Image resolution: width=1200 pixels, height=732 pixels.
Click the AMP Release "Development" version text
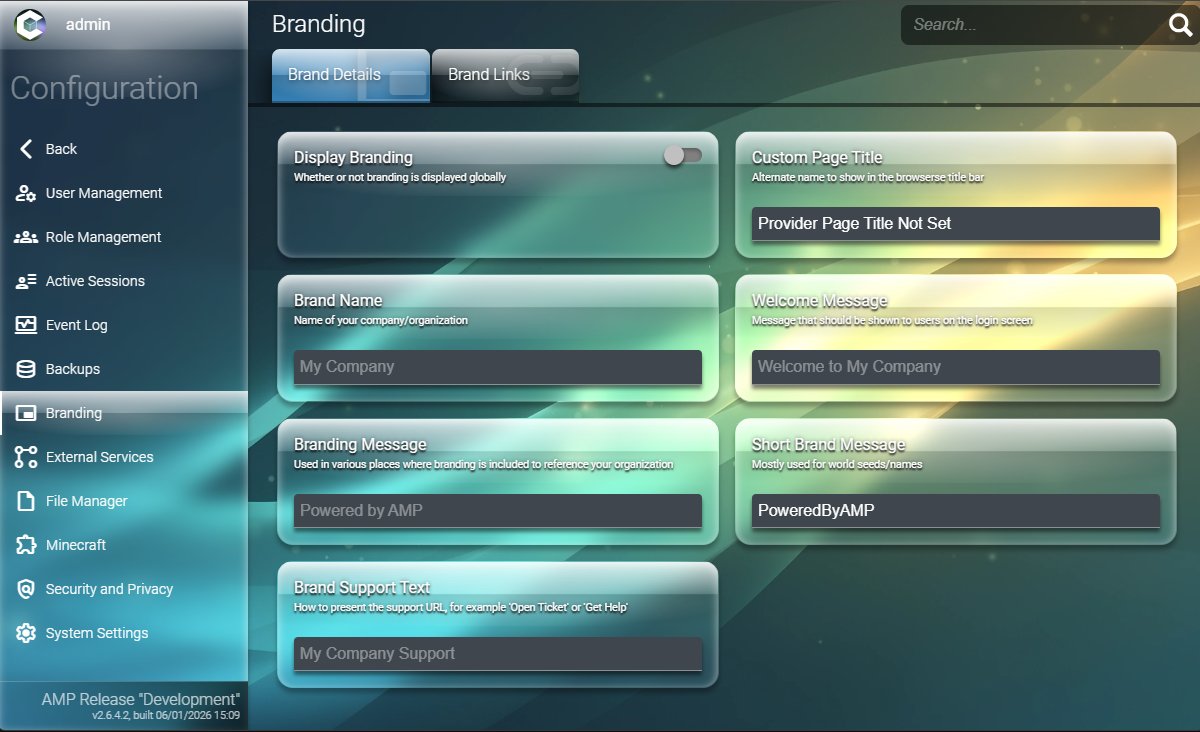pyautogui.click(x=141, y=699)
